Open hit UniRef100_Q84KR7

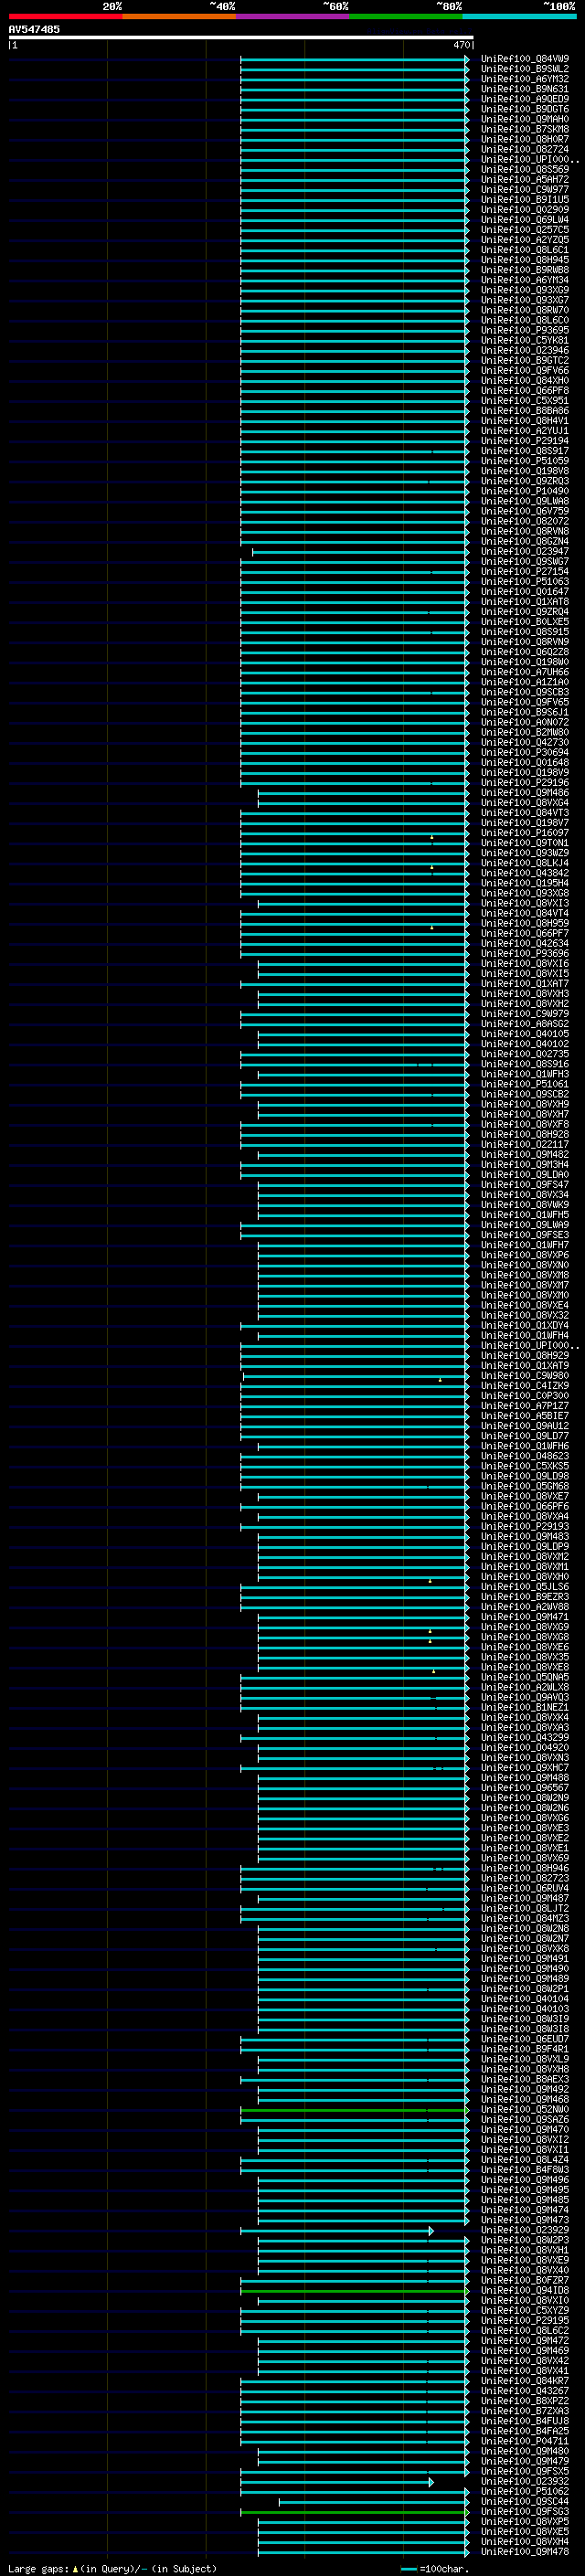pos(524,2380)
